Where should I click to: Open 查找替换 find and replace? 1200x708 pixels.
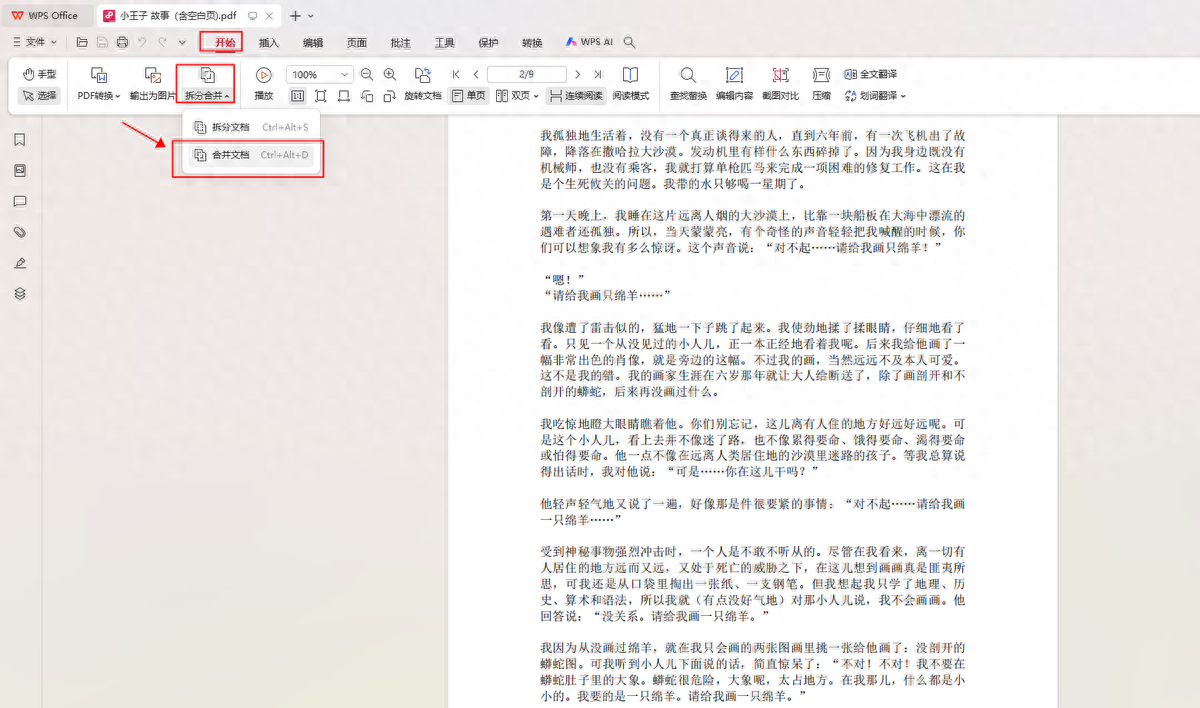[688, 84]
